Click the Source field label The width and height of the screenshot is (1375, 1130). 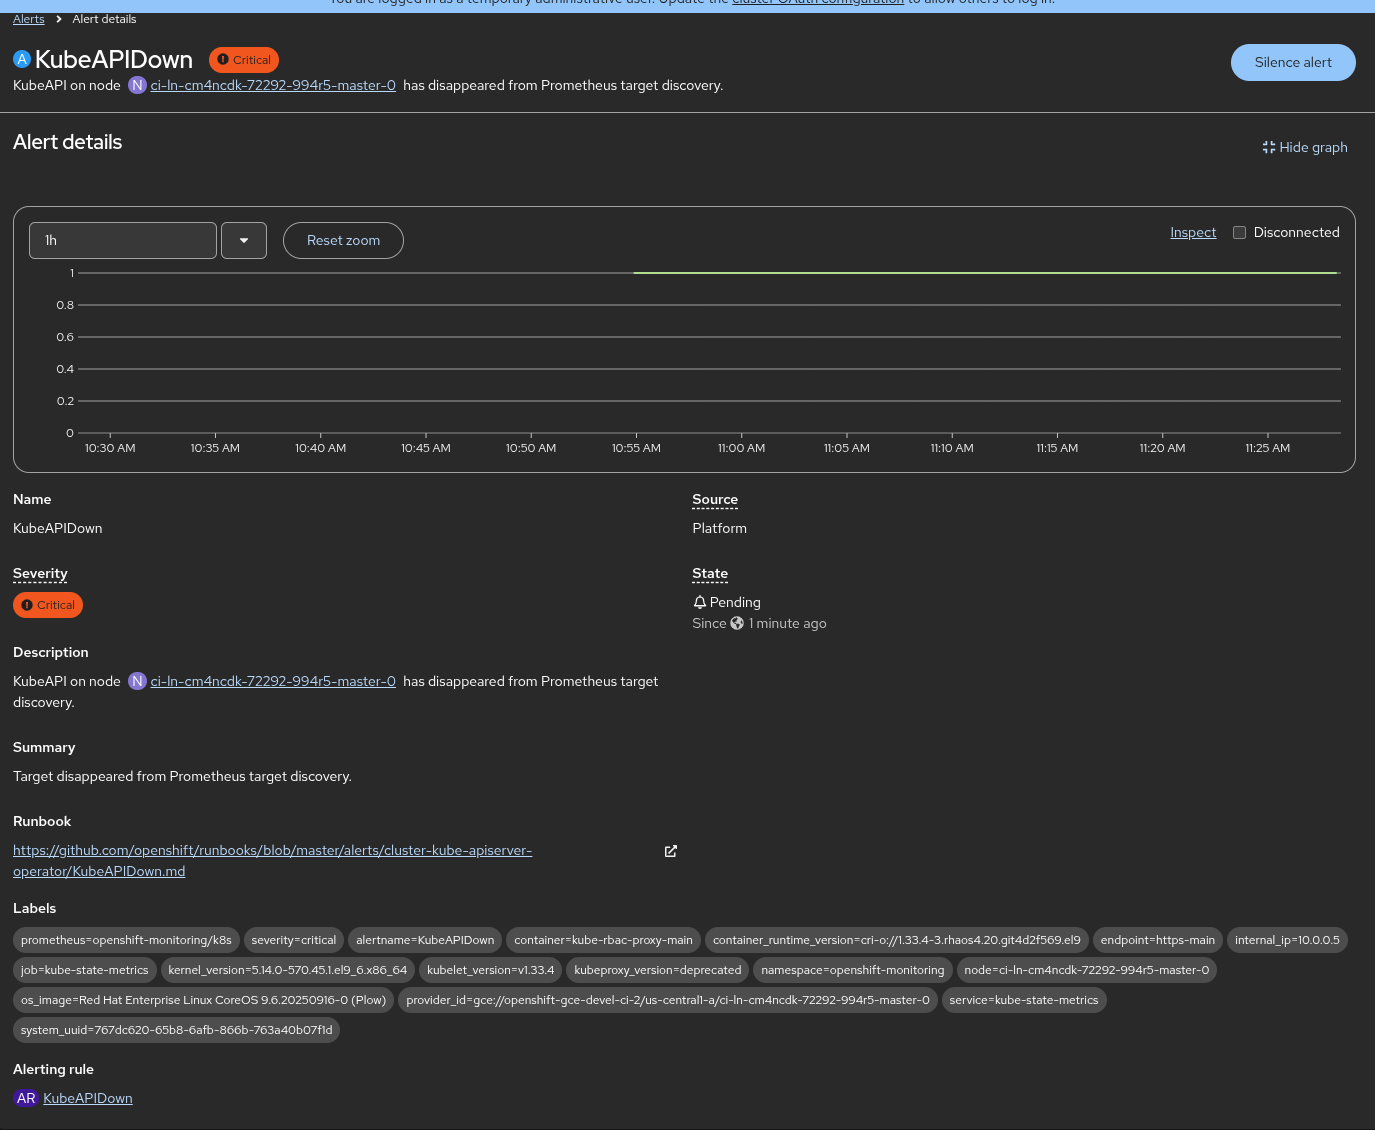coord(715,499)
